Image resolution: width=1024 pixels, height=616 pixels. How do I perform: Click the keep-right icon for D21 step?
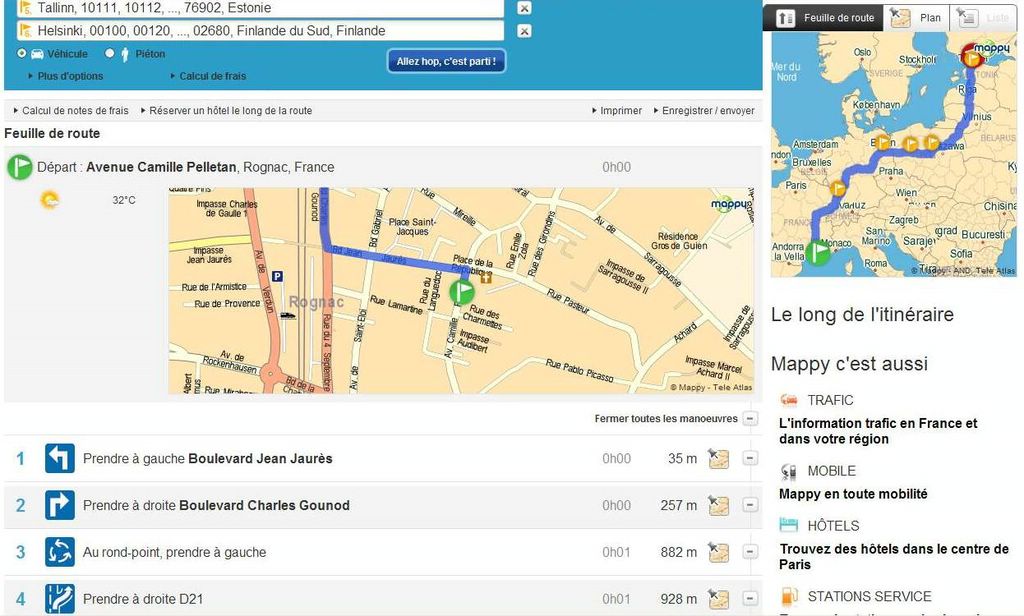(x=59, y=599)
